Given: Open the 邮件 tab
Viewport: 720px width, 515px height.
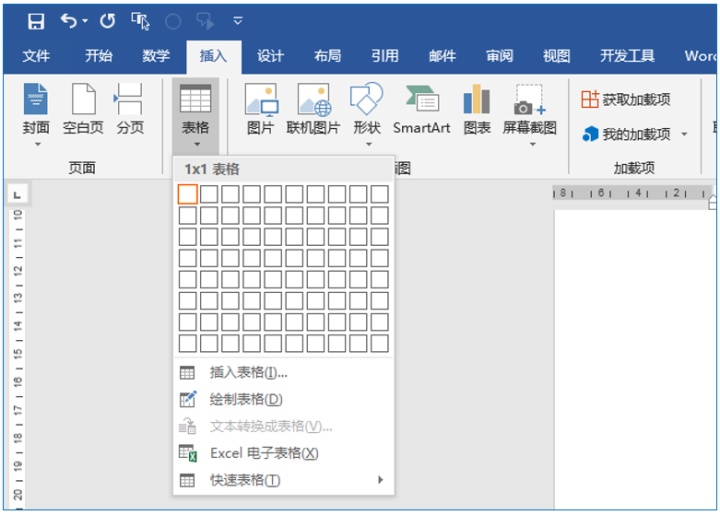Looking at the screenshot, I should [x=442, y=56].
